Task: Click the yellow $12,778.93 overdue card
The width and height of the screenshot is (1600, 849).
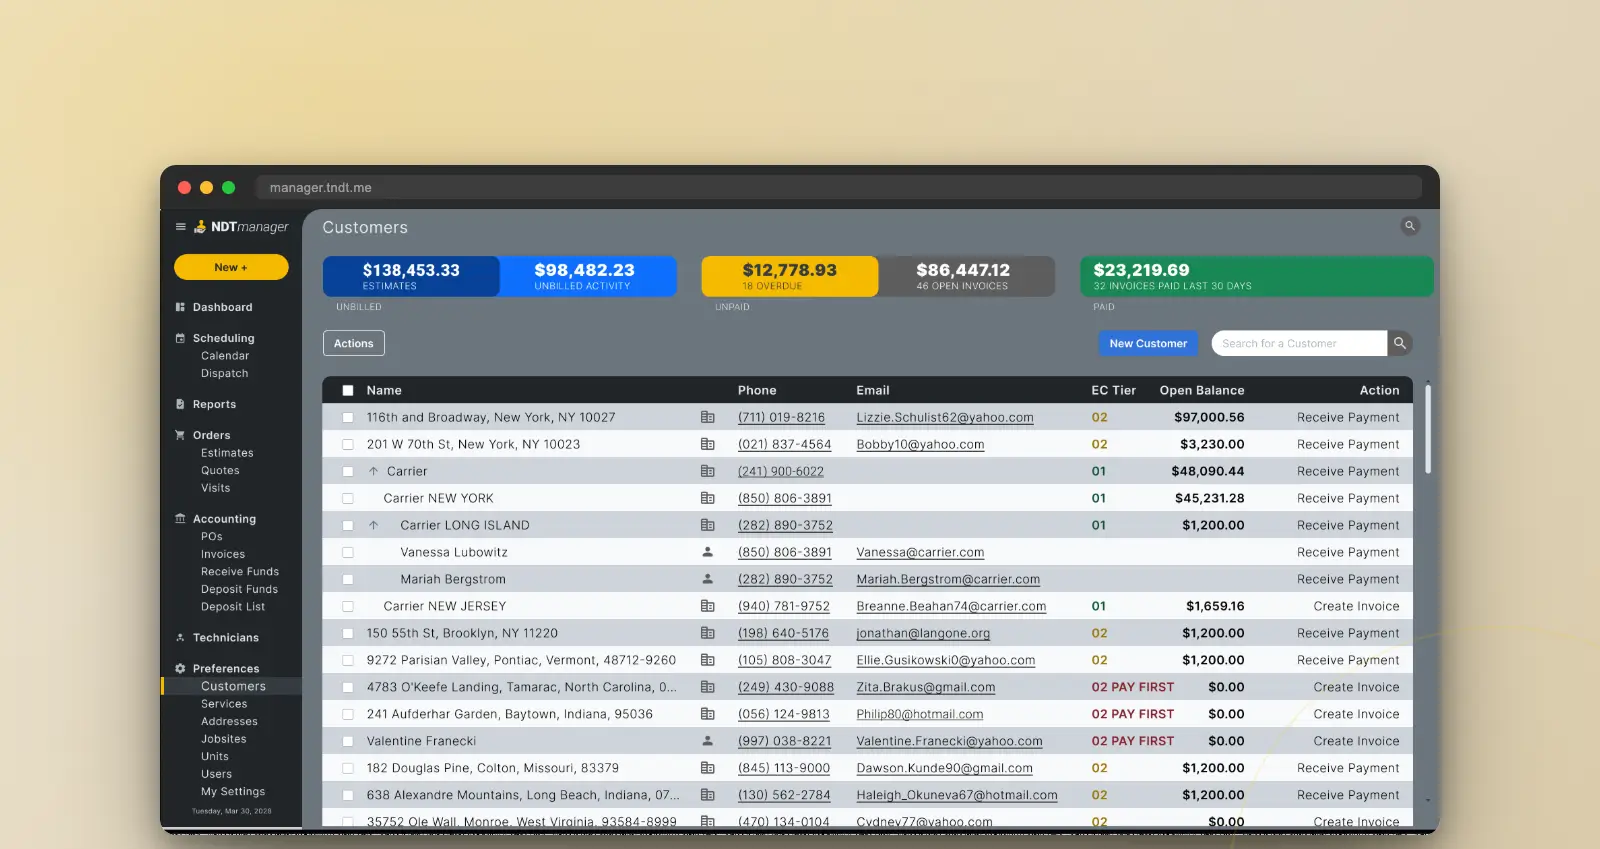Action: click(x=790, y=276)
